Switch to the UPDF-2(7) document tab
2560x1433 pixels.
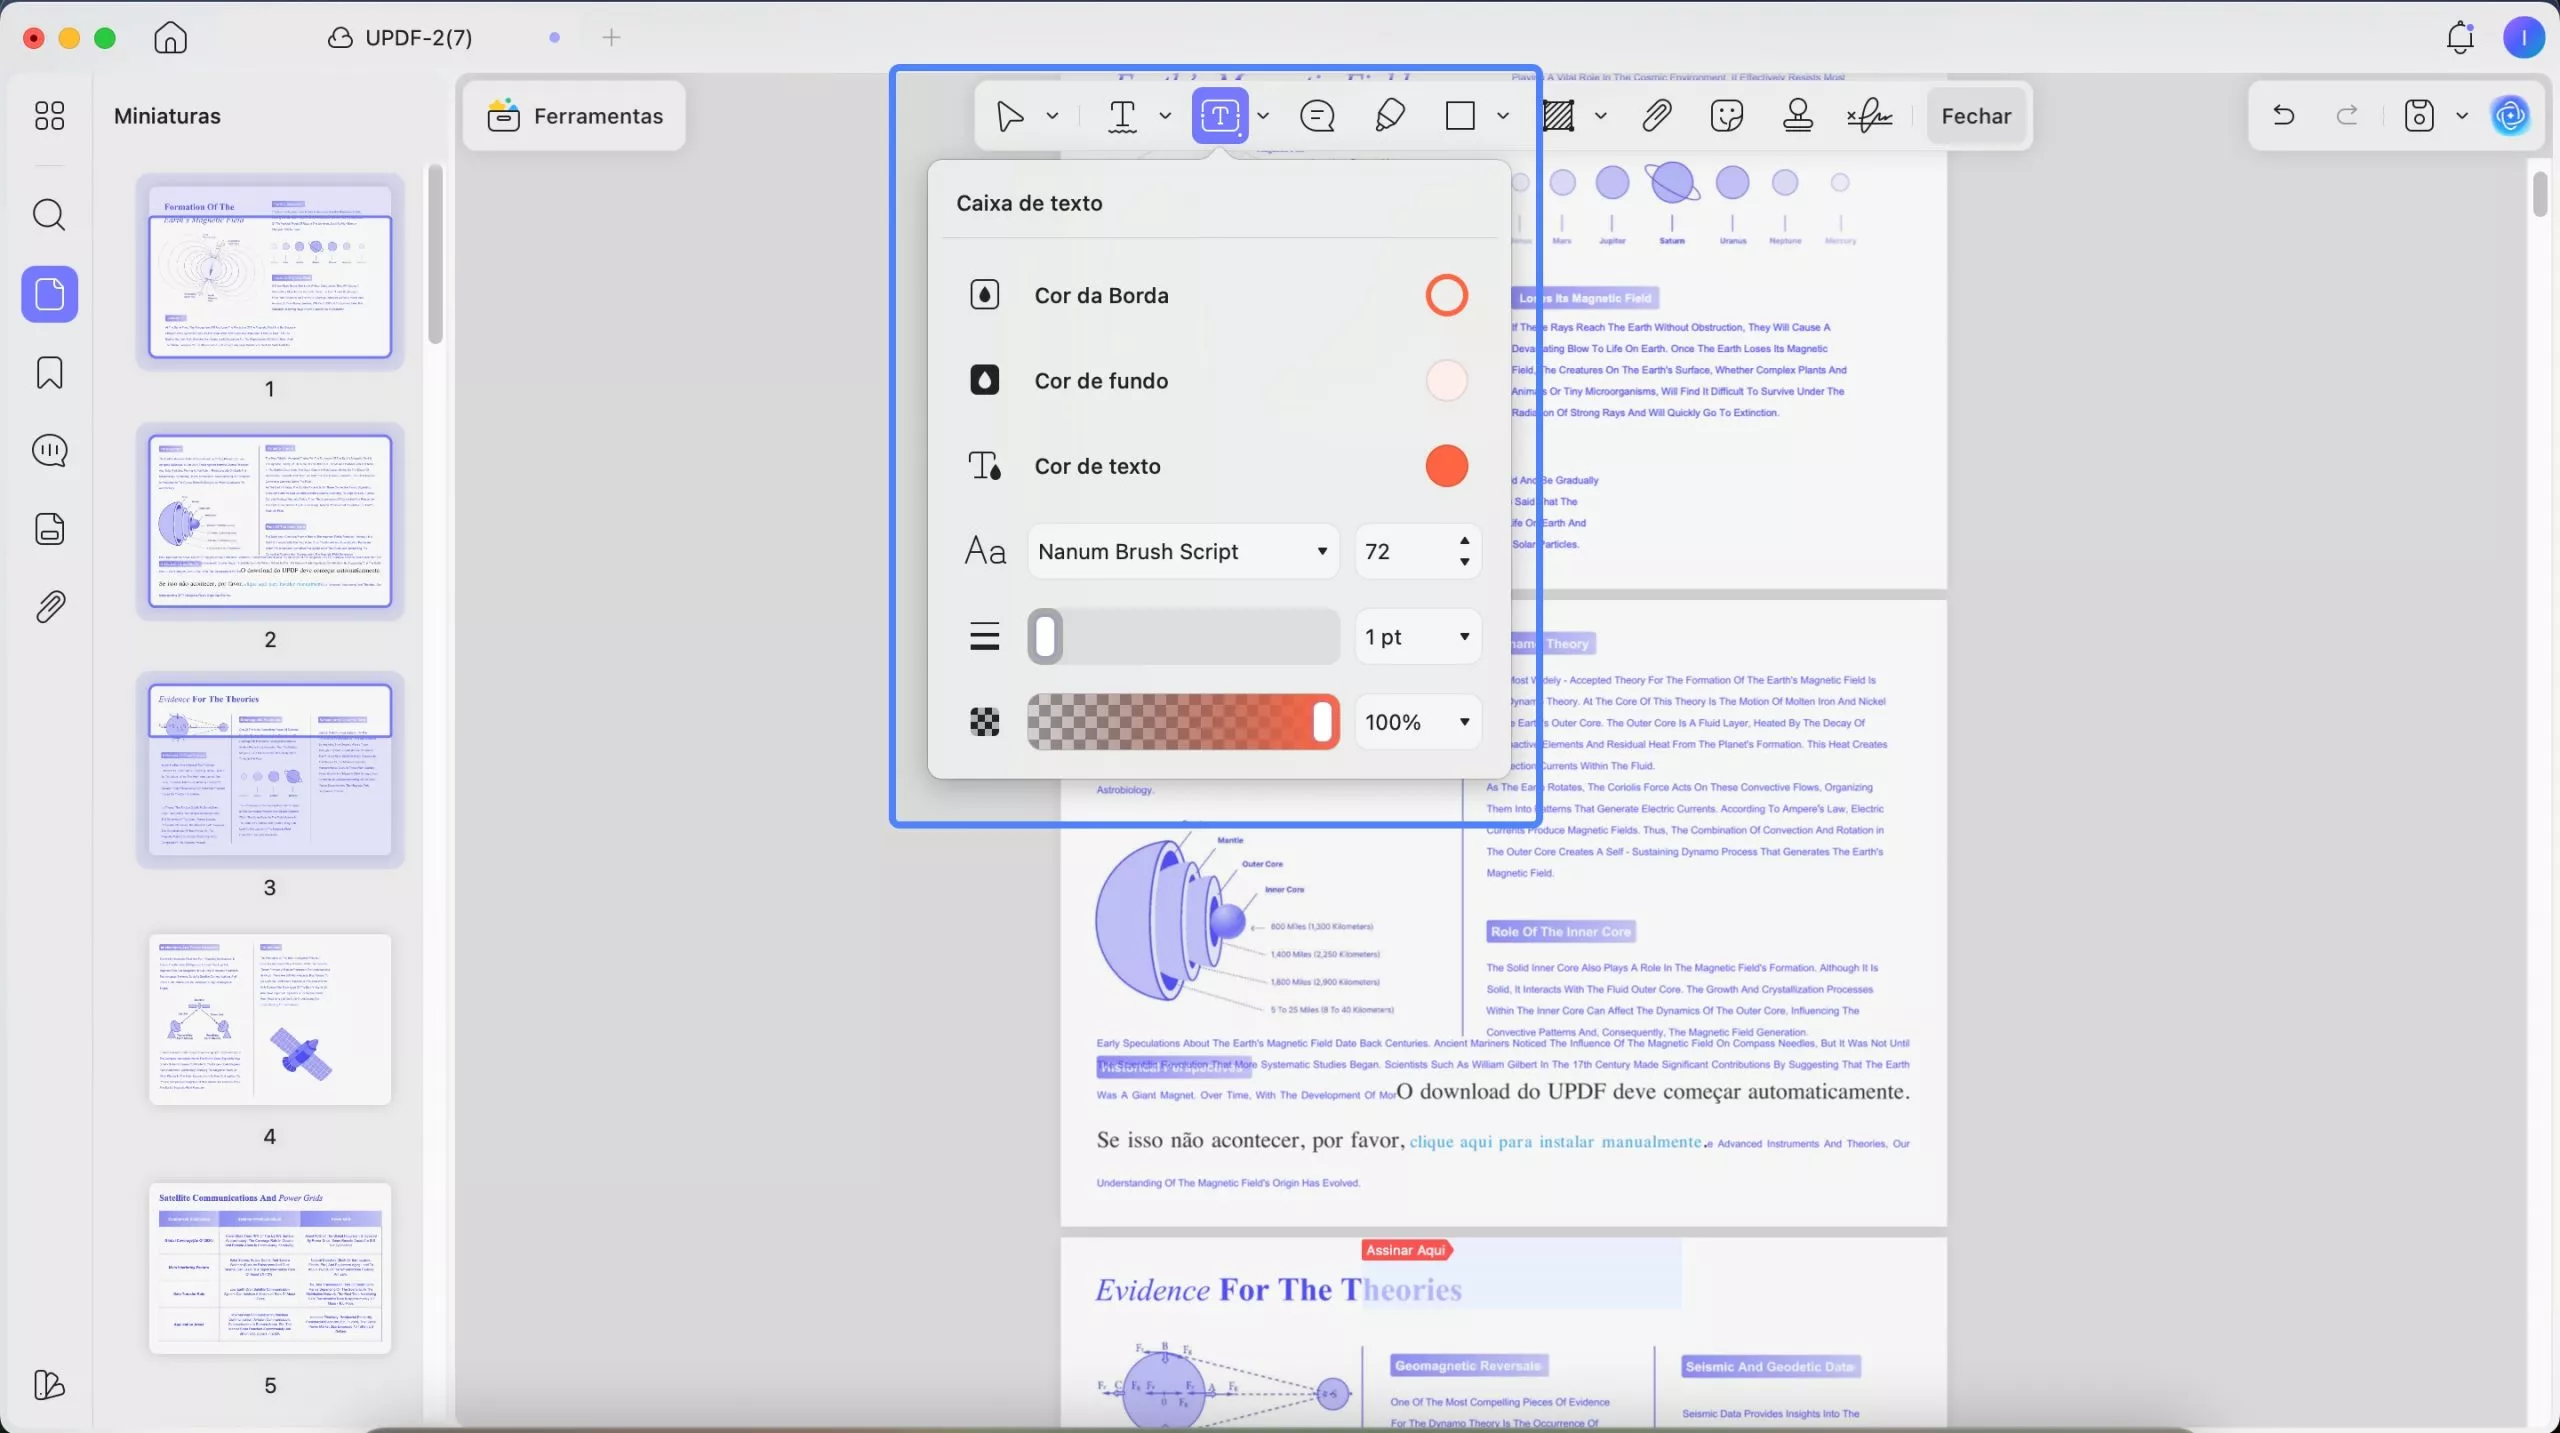click(x=418, y=38)
